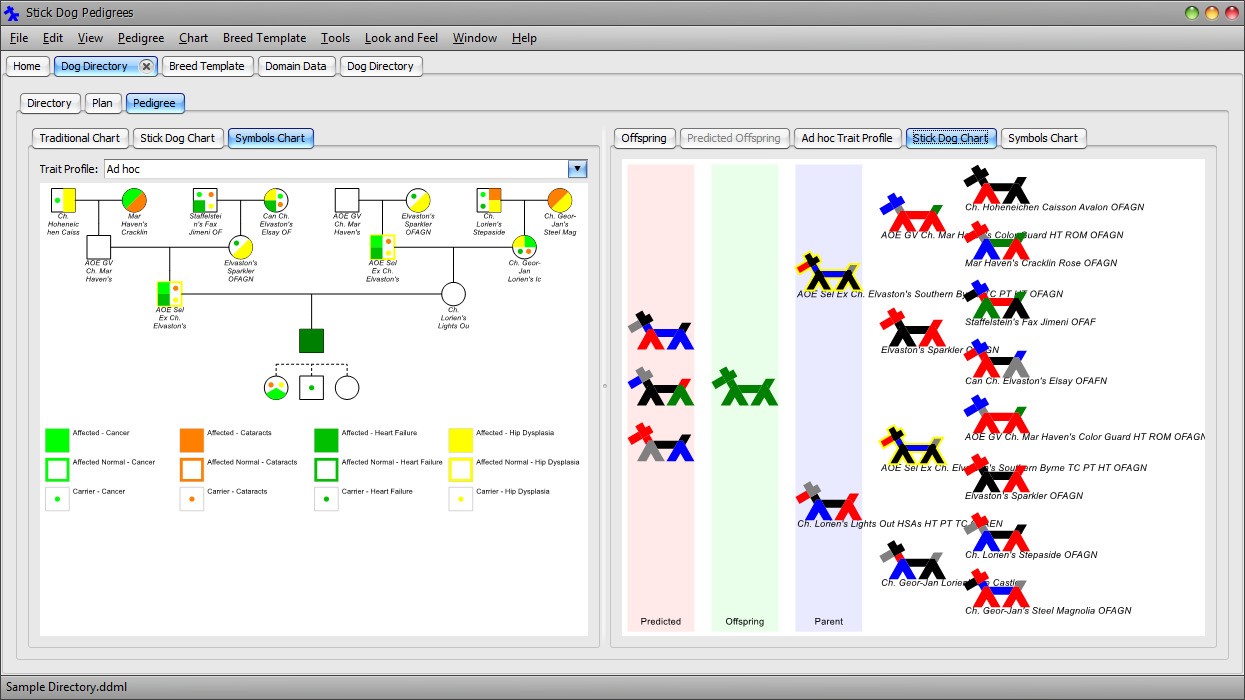Image resolution: width=1245 pixels, height=700 pixels.
Task: Click the Stick Dog Pedigrees icon in the title bar
Action: click(x=11, y=12)
